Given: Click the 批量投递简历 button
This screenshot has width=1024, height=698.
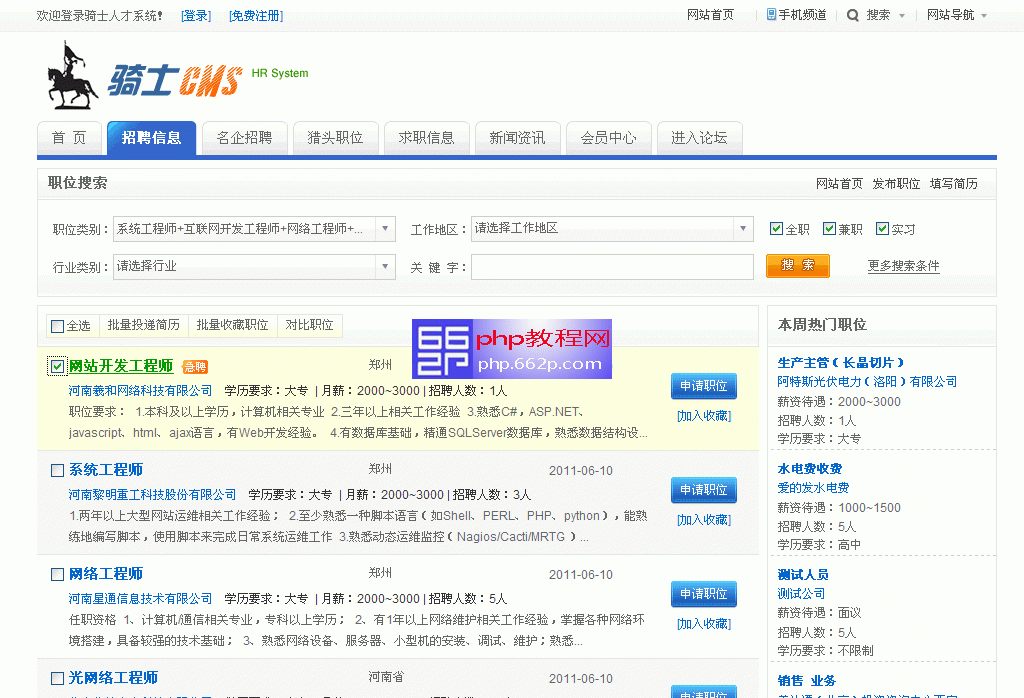Looking at the screenshot, I should pyautogui.click(x=144, y=325).
